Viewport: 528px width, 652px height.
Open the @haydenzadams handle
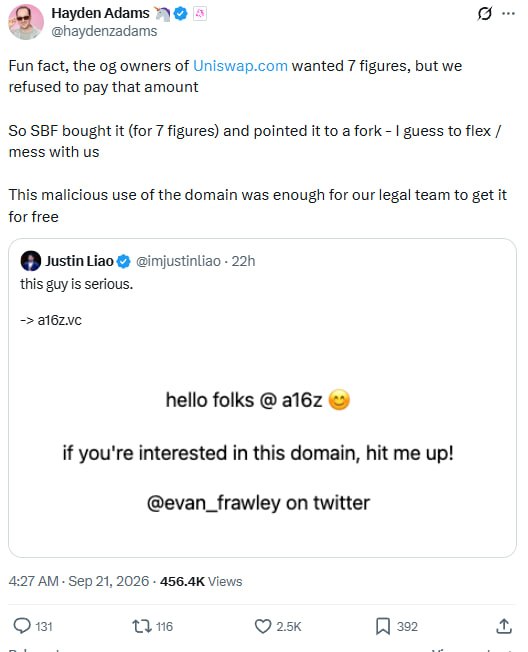pos(104,31)
